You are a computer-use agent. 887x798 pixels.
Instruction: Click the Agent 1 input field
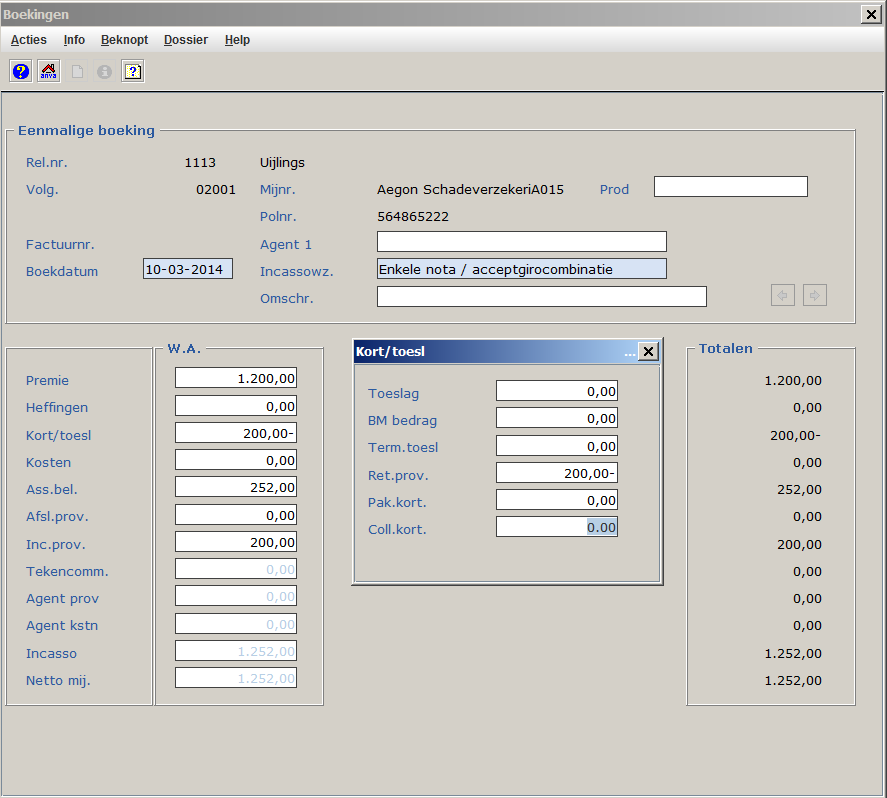pos(521,242)
